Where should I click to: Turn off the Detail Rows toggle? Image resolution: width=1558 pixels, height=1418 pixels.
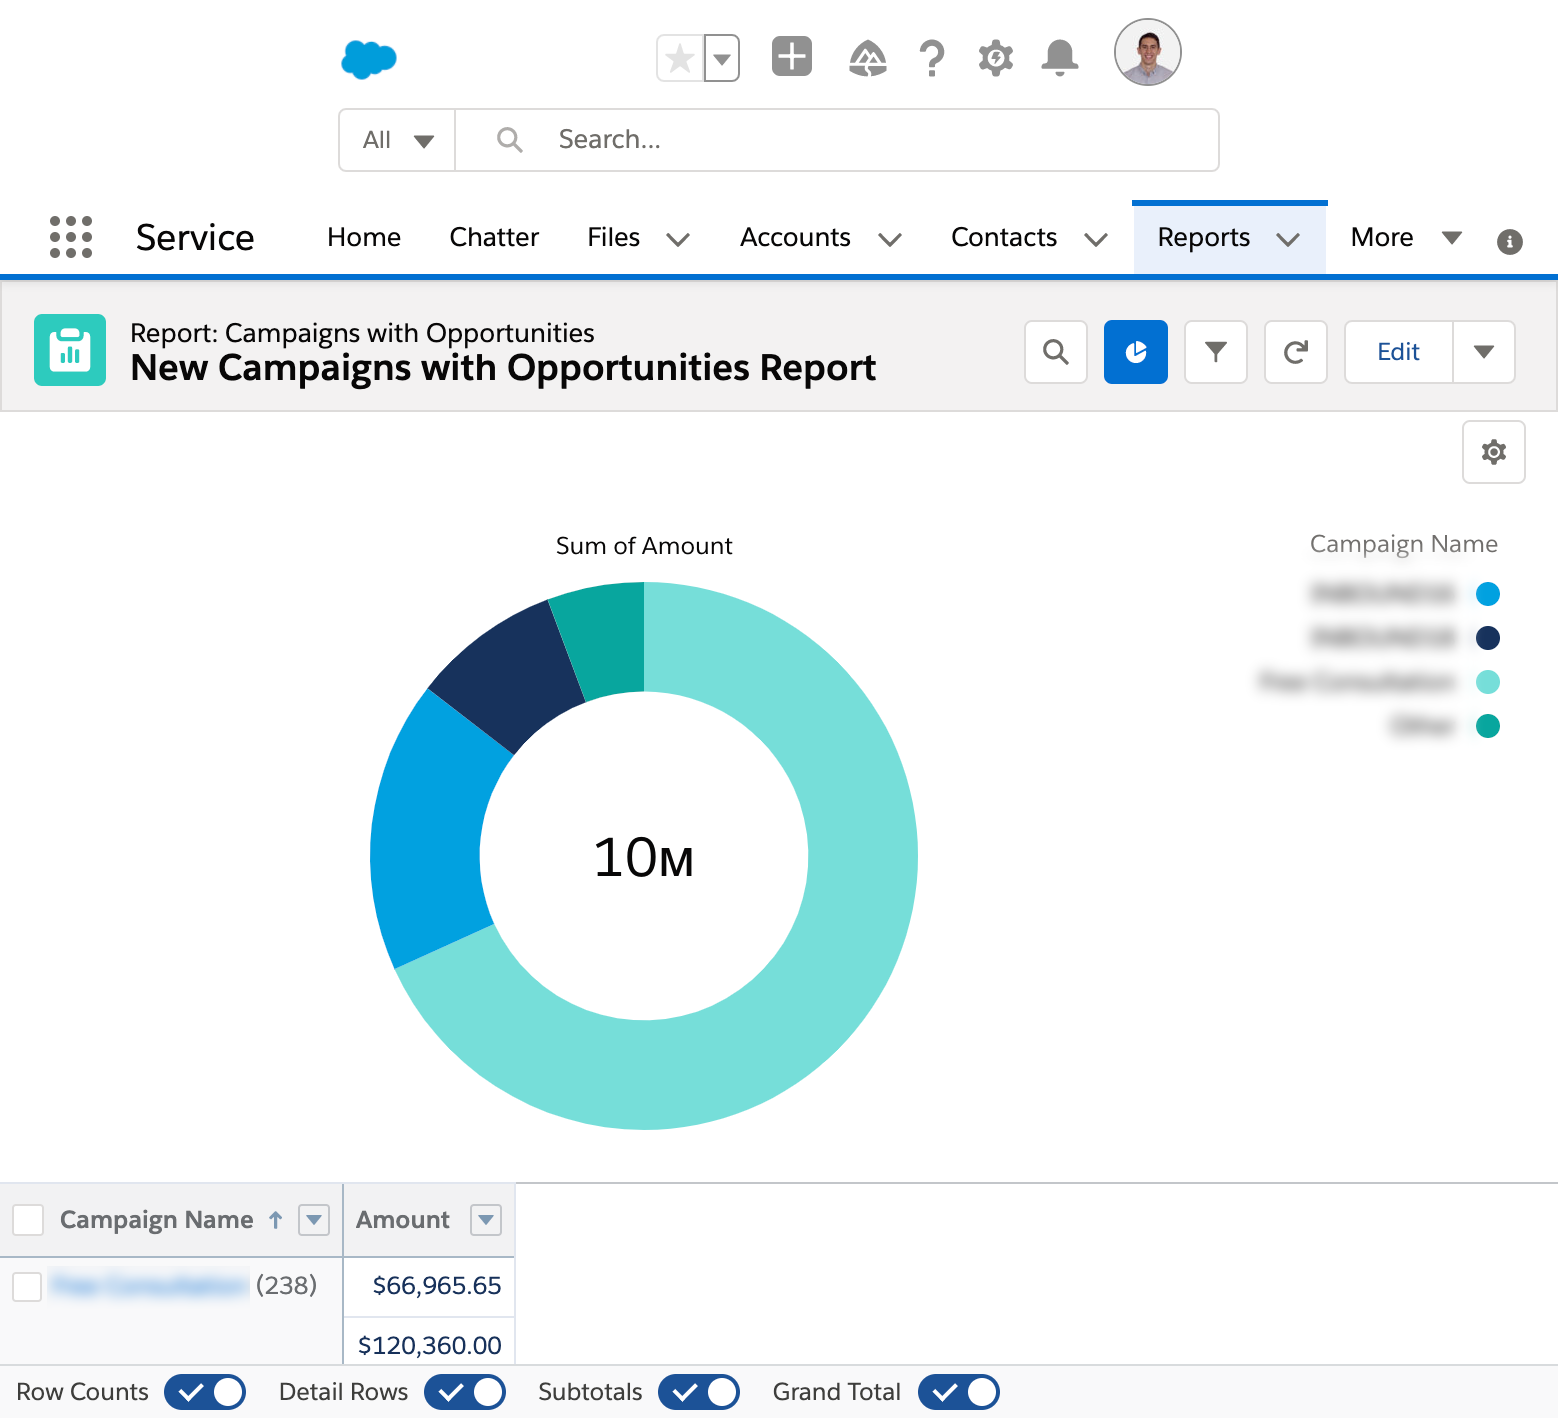click(465, 1392)
